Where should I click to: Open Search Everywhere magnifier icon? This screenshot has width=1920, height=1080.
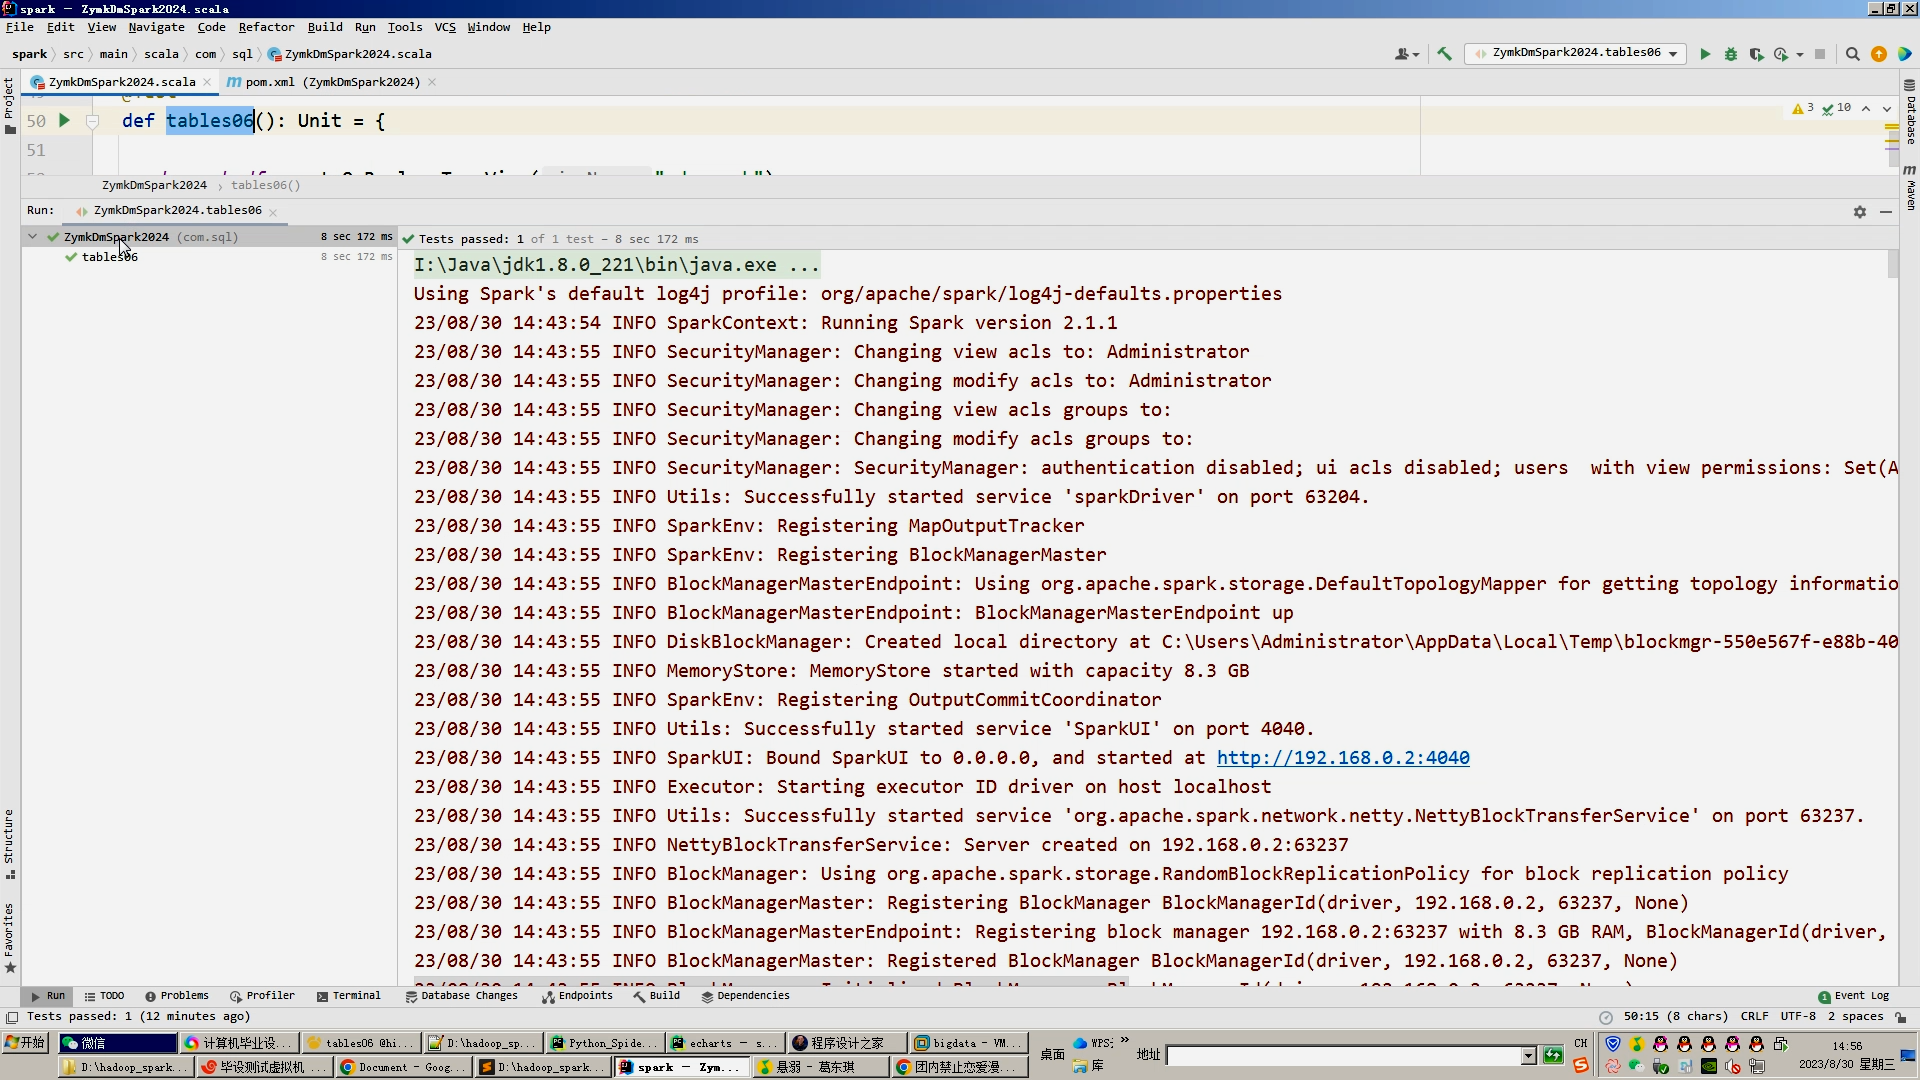click(x=1852, y=54)
